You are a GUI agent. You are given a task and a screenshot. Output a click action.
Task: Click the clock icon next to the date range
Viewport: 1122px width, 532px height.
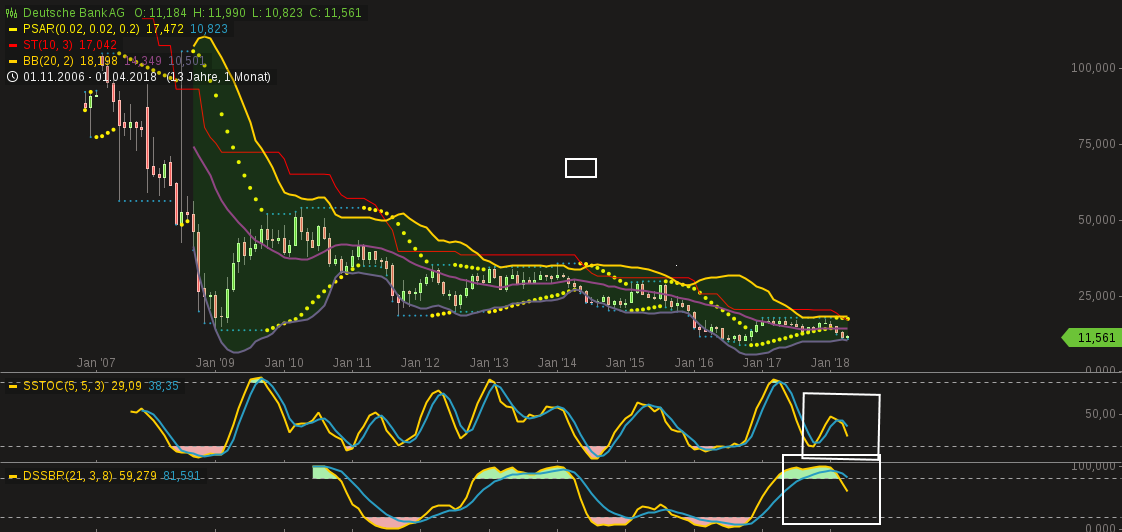click(x=12, y=77)
